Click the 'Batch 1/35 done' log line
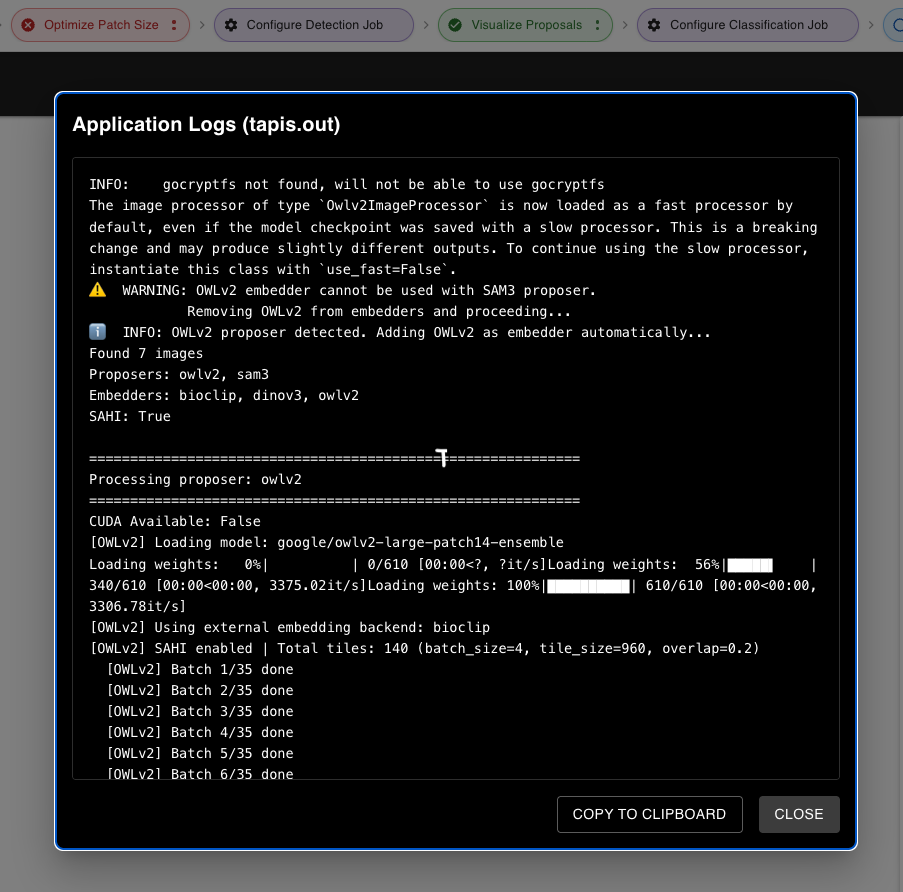The image size is (903, 892). coord(200,669)
